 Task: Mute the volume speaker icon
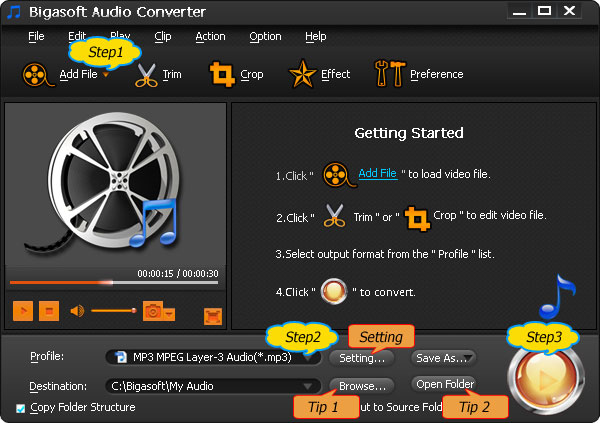coord(77,311)
